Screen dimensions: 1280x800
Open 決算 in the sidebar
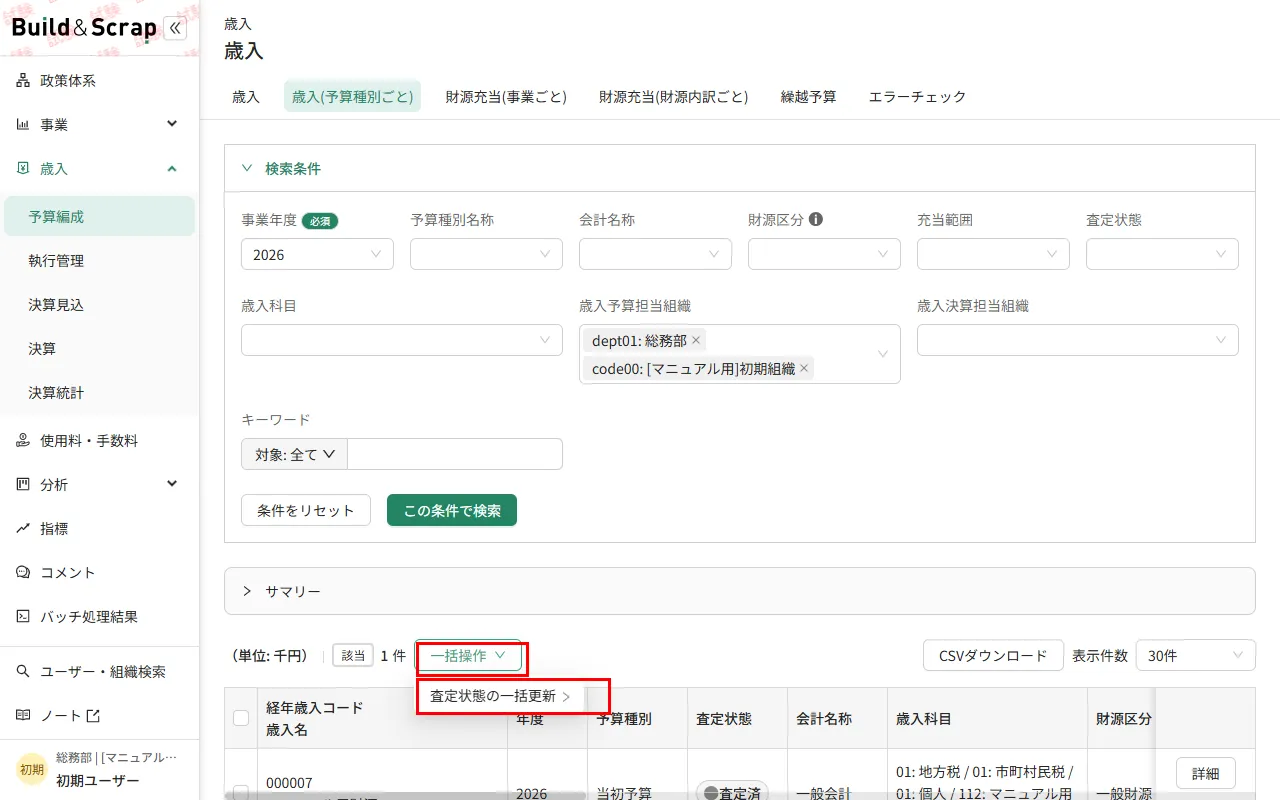click(x=99, y=349)
